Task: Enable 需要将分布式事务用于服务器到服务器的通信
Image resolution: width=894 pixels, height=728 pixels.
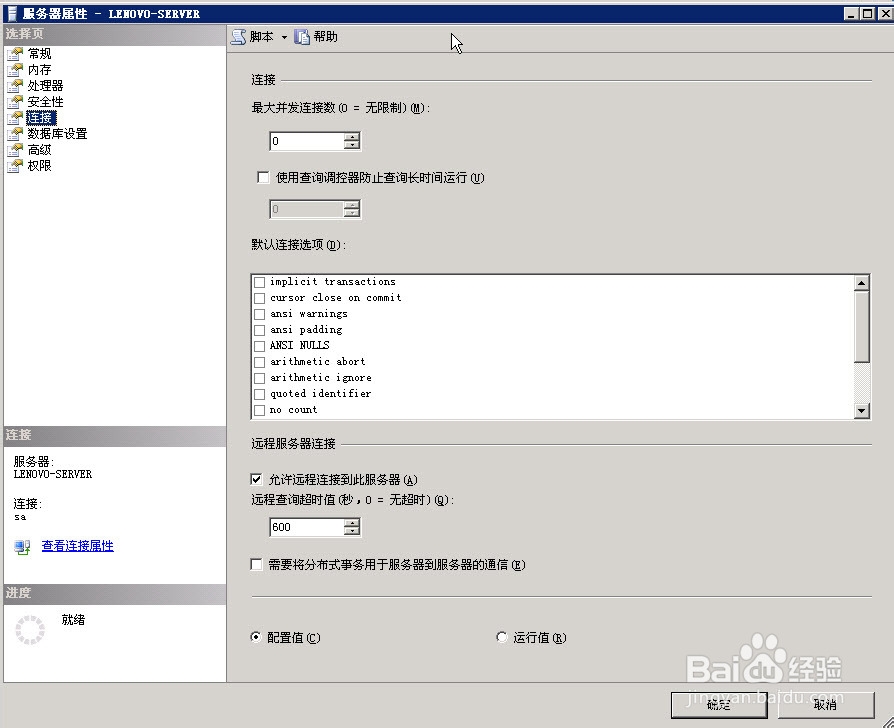Action: (x=256, y=564)
